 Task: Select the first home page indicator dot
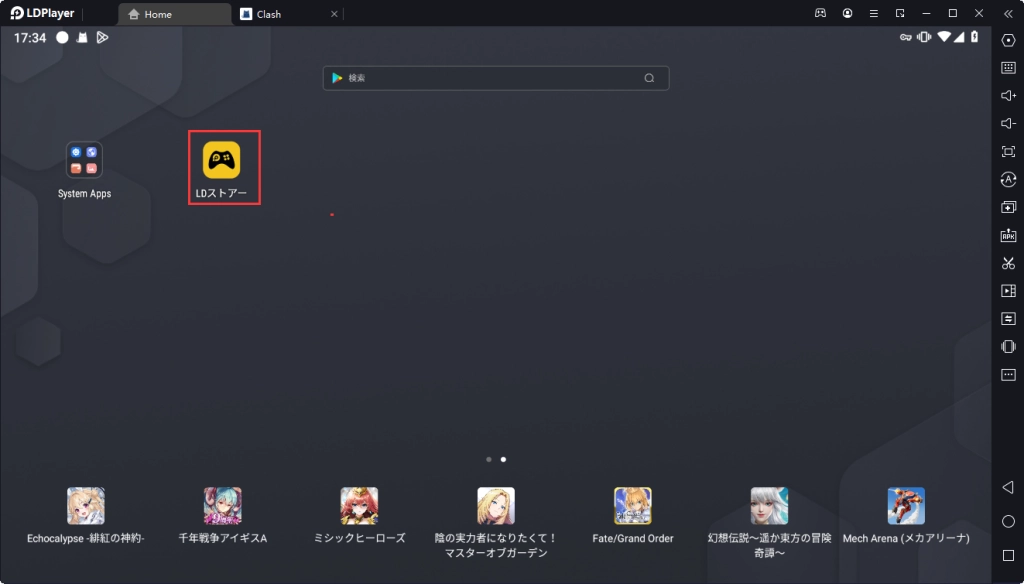pos(488,459)
